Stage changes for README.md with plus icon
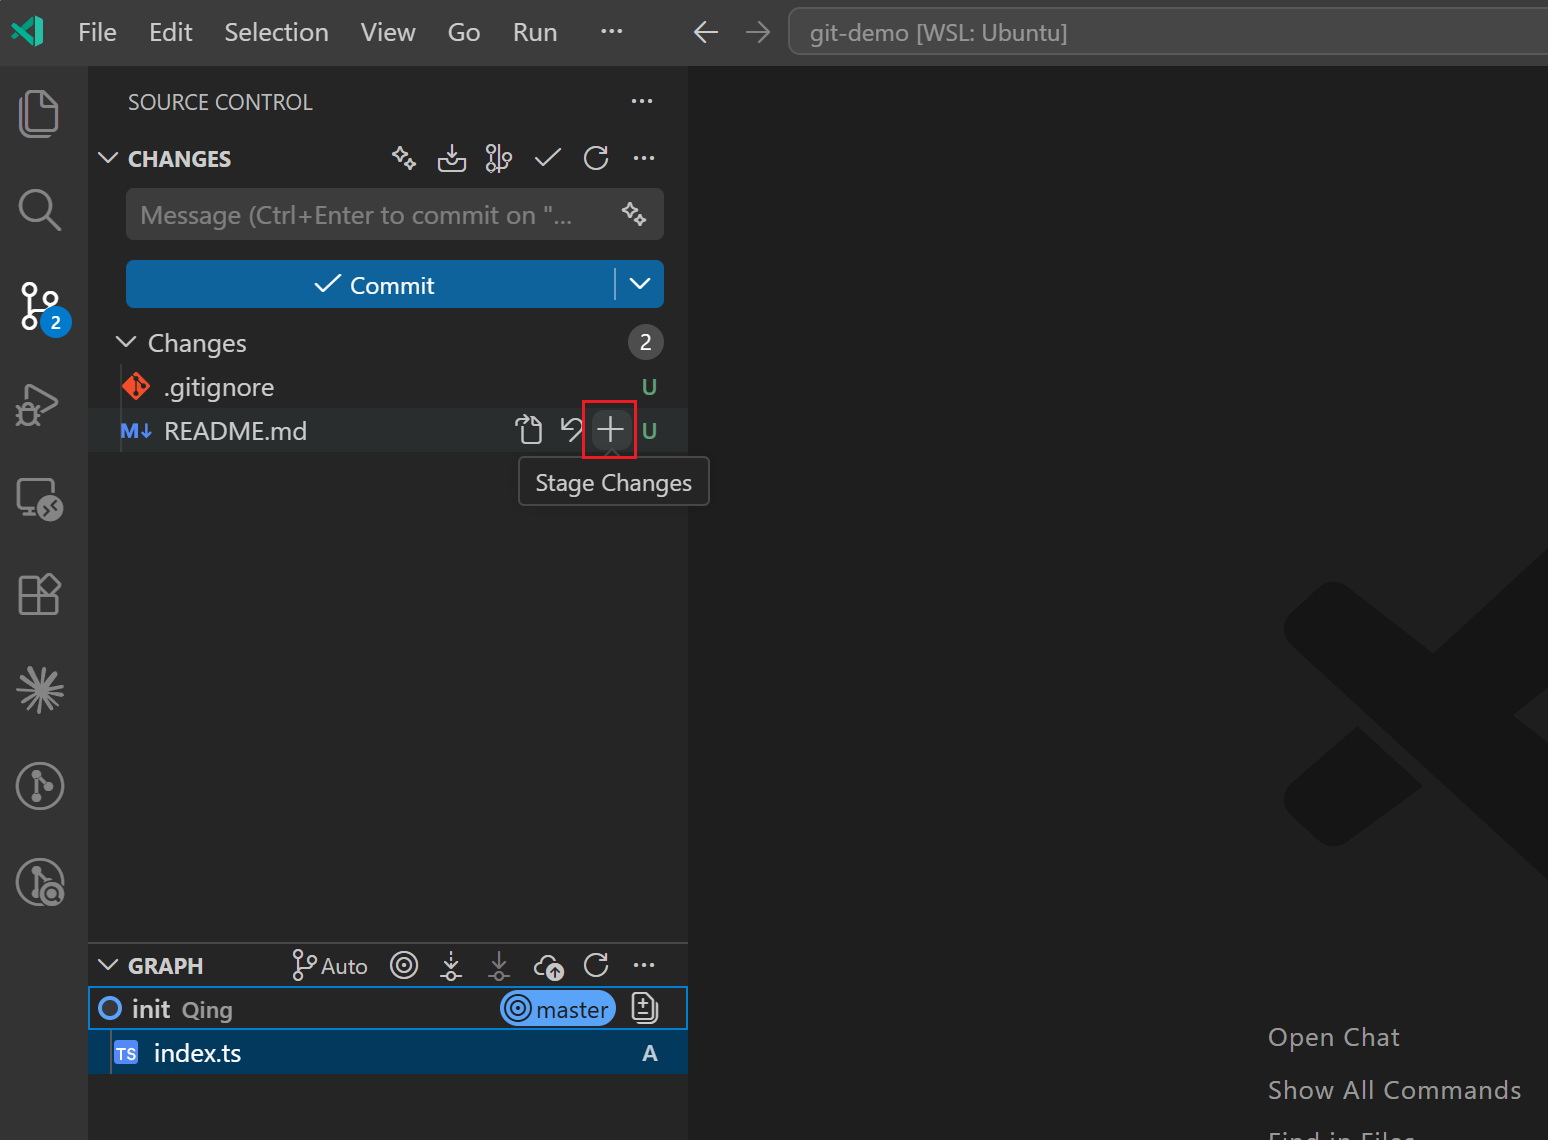Viewport: 1548px width, 1140px height. 610,430
